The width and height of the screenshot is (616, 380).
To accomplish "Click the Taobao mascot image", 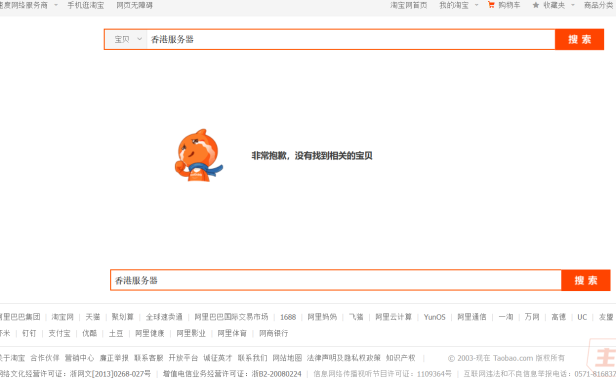I will click(x=199, y=155).
